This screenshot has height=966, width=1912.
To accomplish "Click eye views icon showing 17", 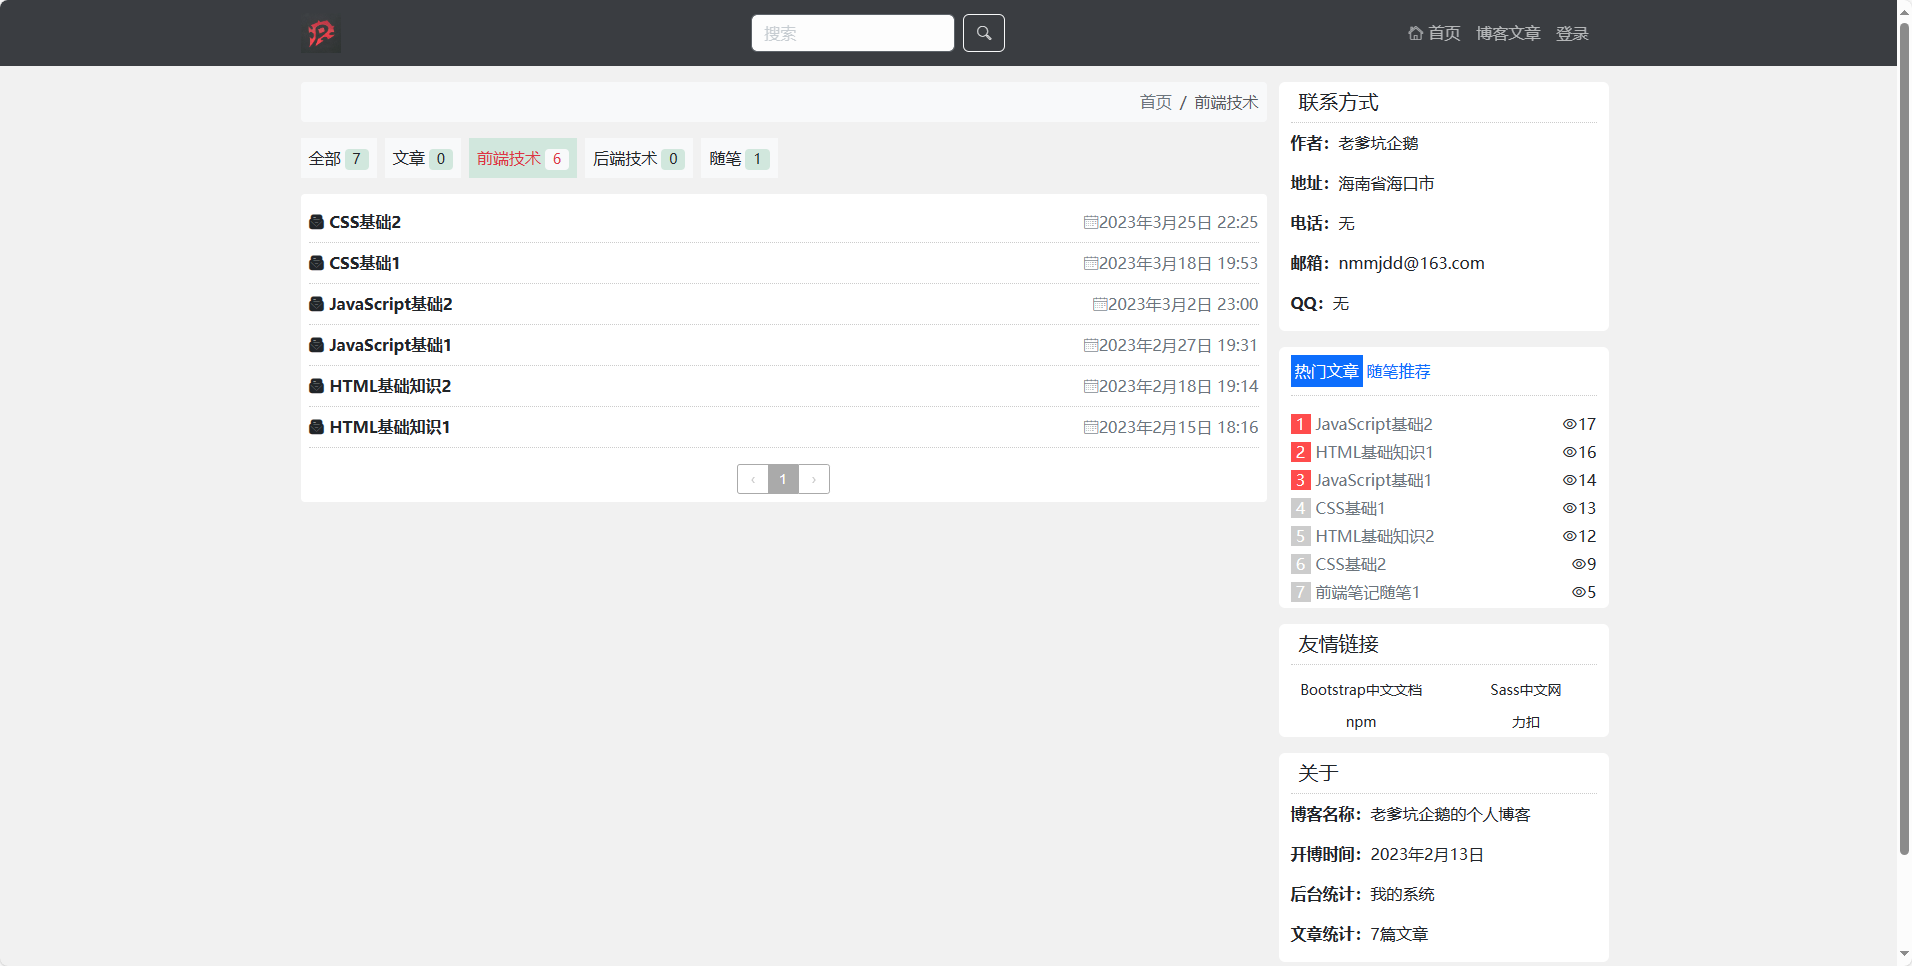I will (x=1570, y=424).
